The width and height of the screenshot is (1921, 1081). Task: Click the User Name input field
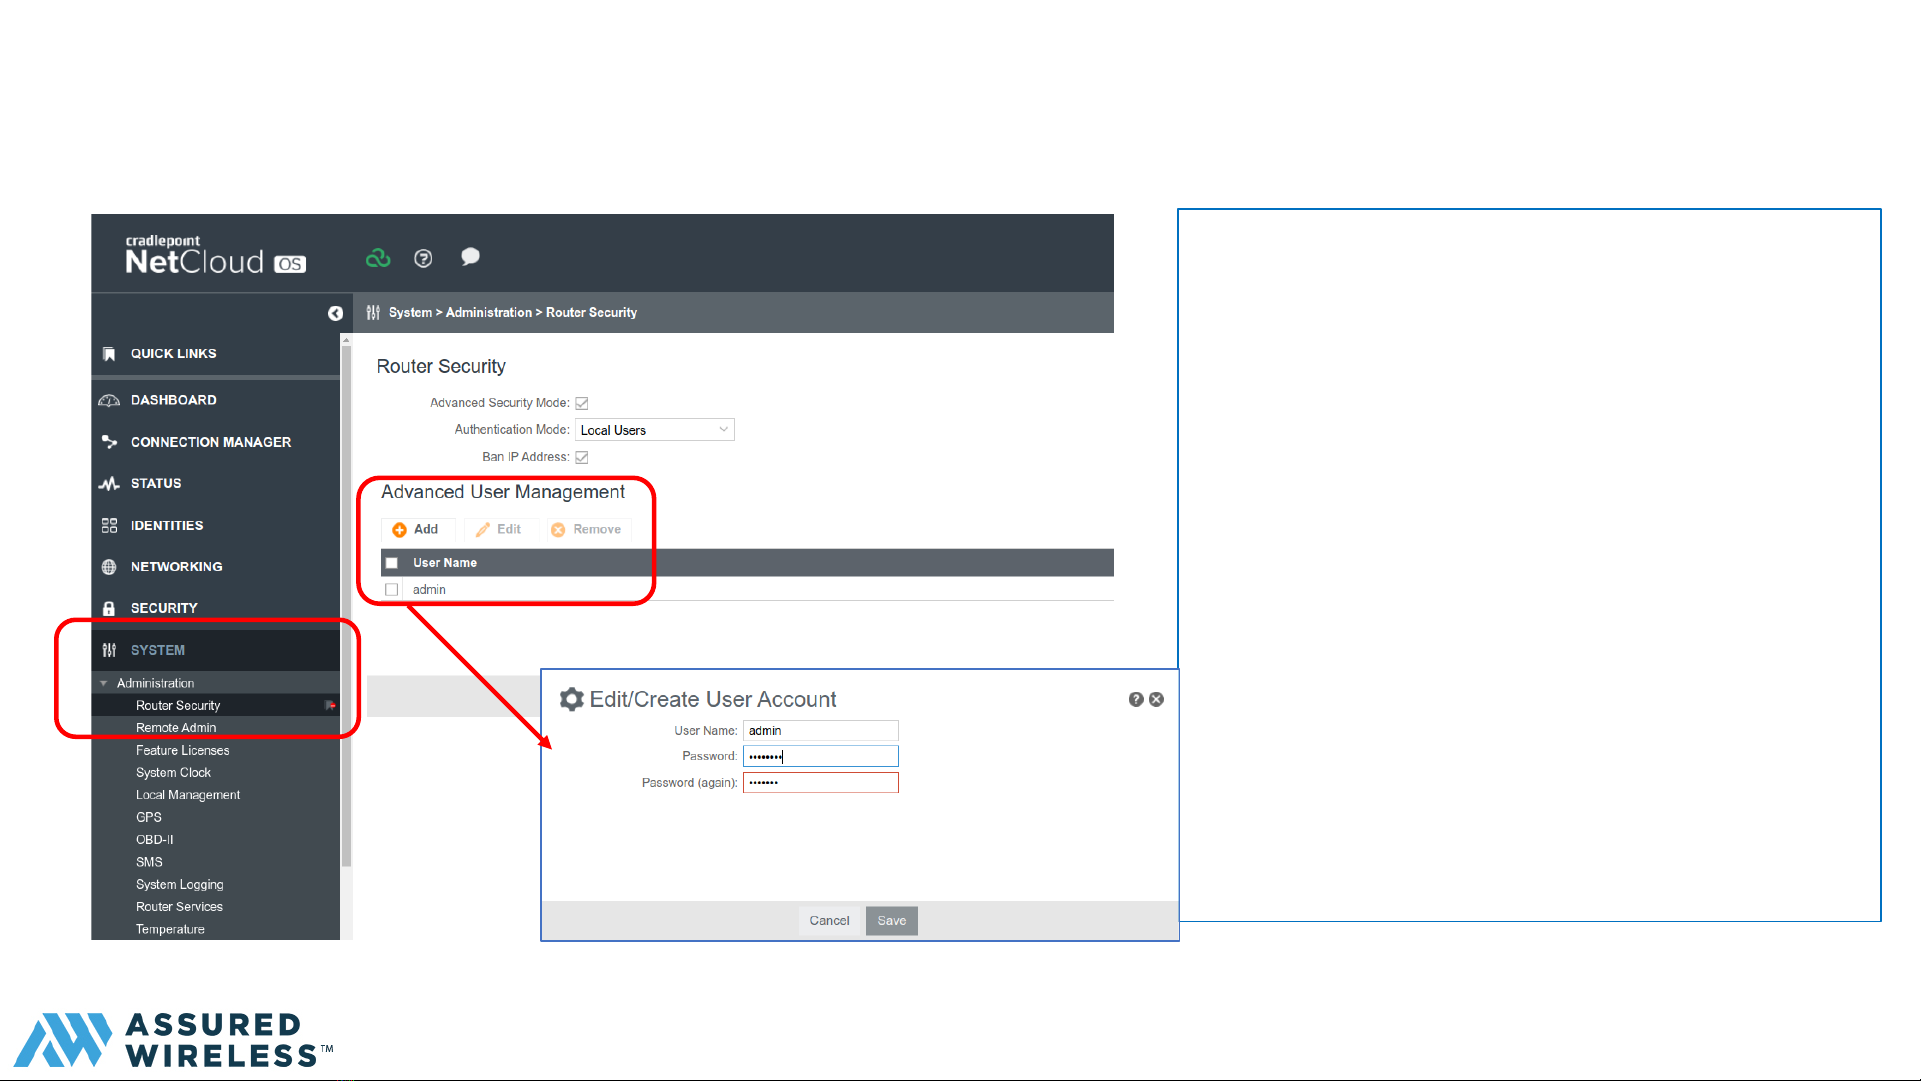[821, 731]
